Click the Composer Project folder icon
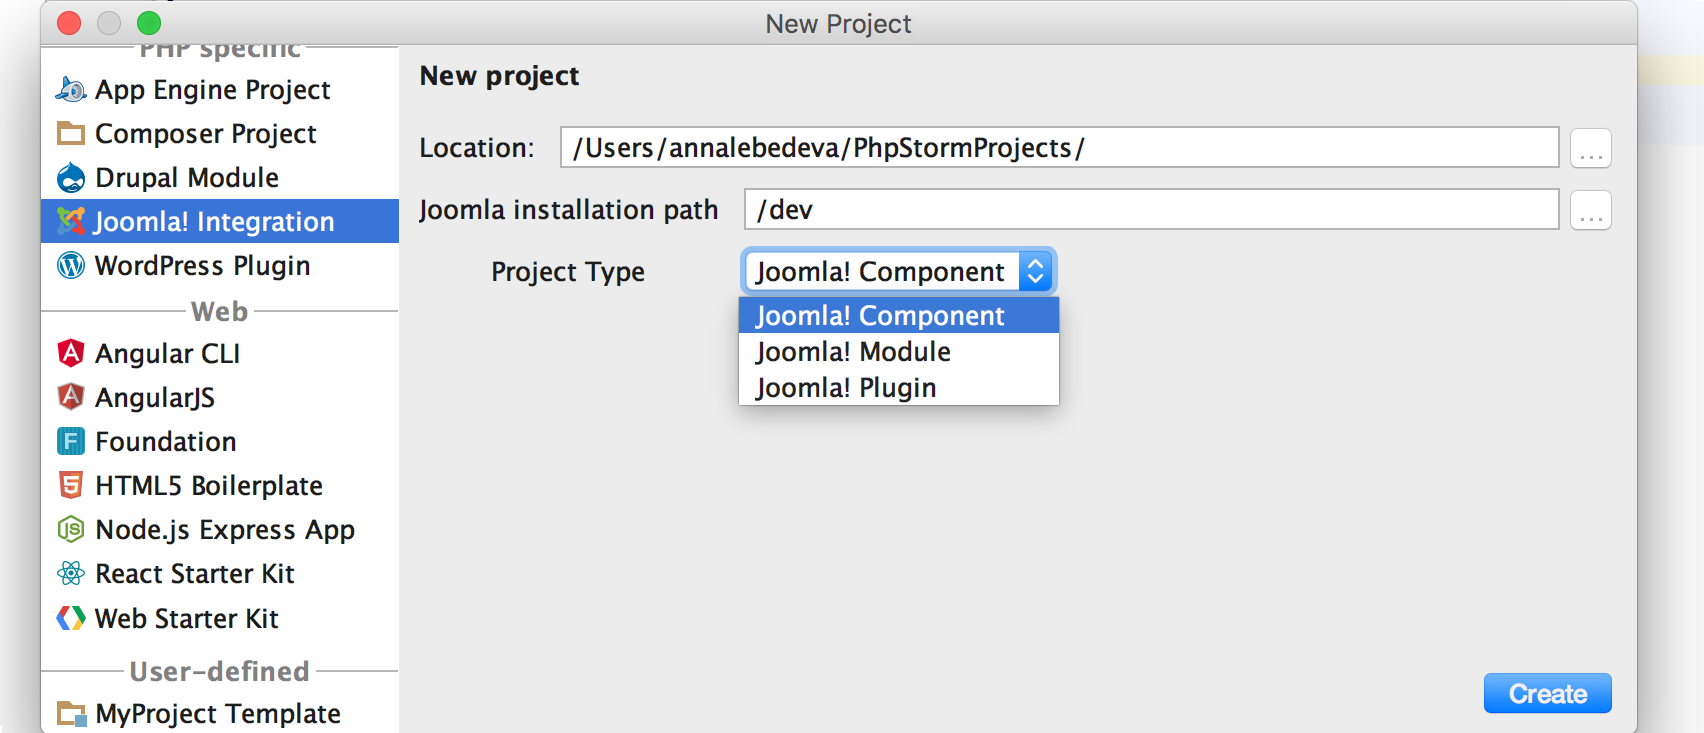1704x733 pixels. coord(71,134)
